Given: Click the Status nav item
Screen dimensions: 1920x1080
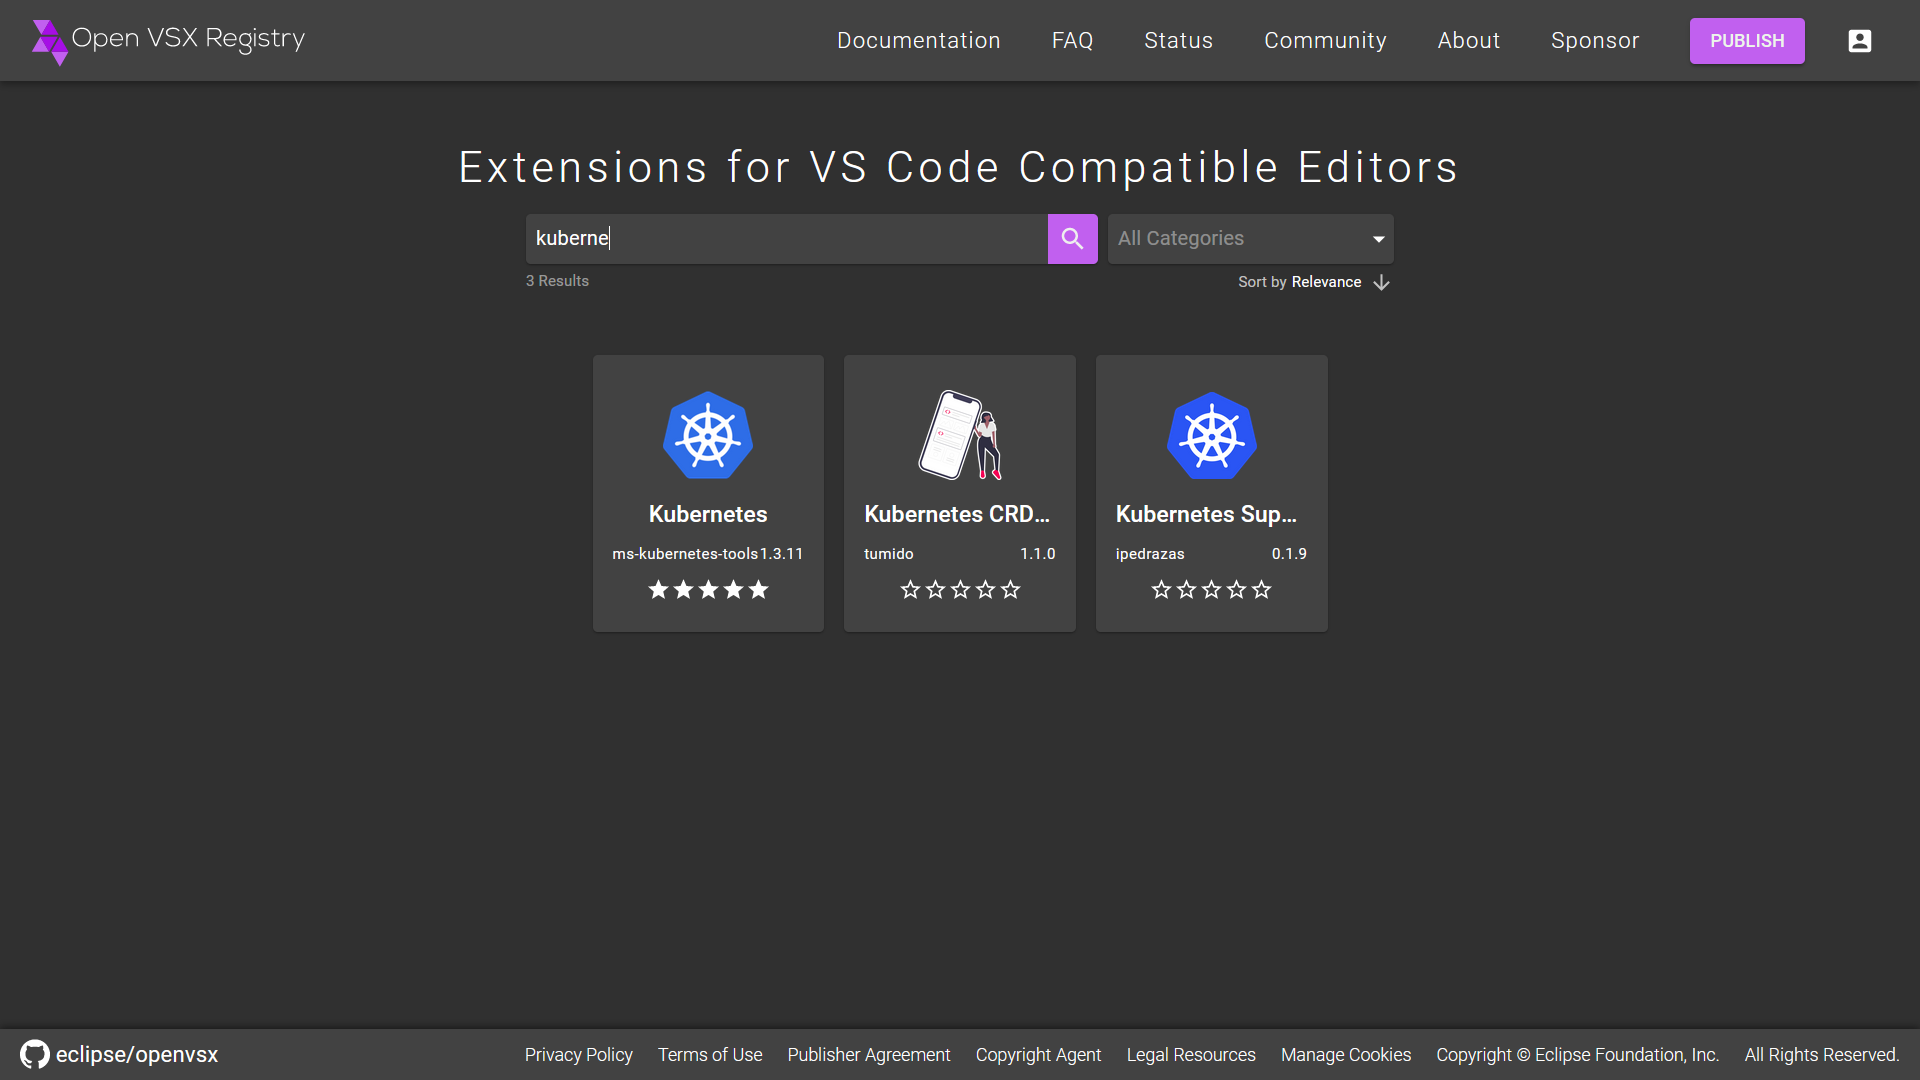Looking at the screenshot, I should click(1178, 41).
